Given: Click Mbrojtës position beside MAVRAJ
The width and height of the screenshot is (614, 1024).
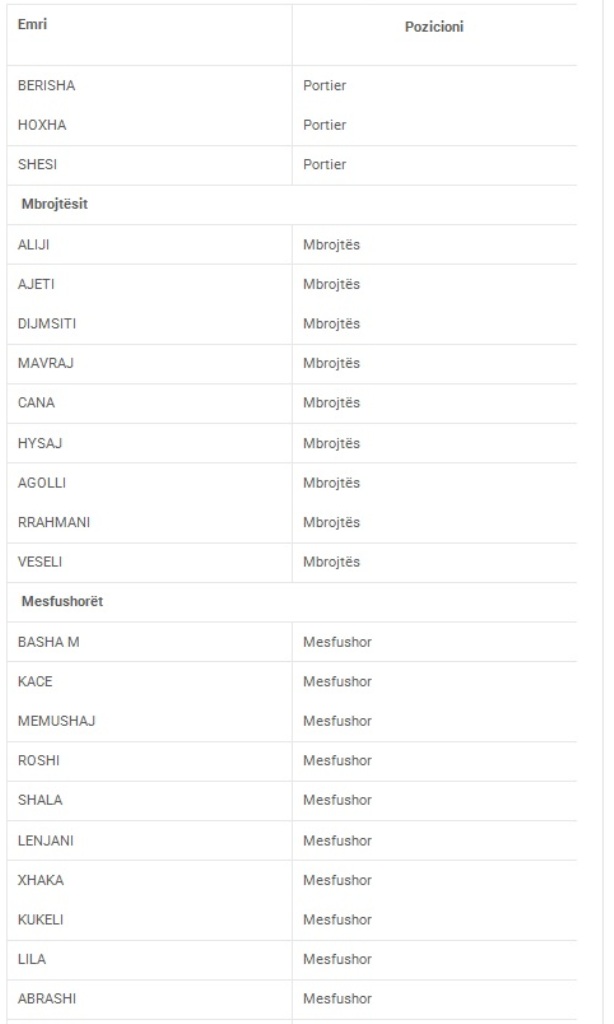Looking at the screenshot, I should [331, 363].
